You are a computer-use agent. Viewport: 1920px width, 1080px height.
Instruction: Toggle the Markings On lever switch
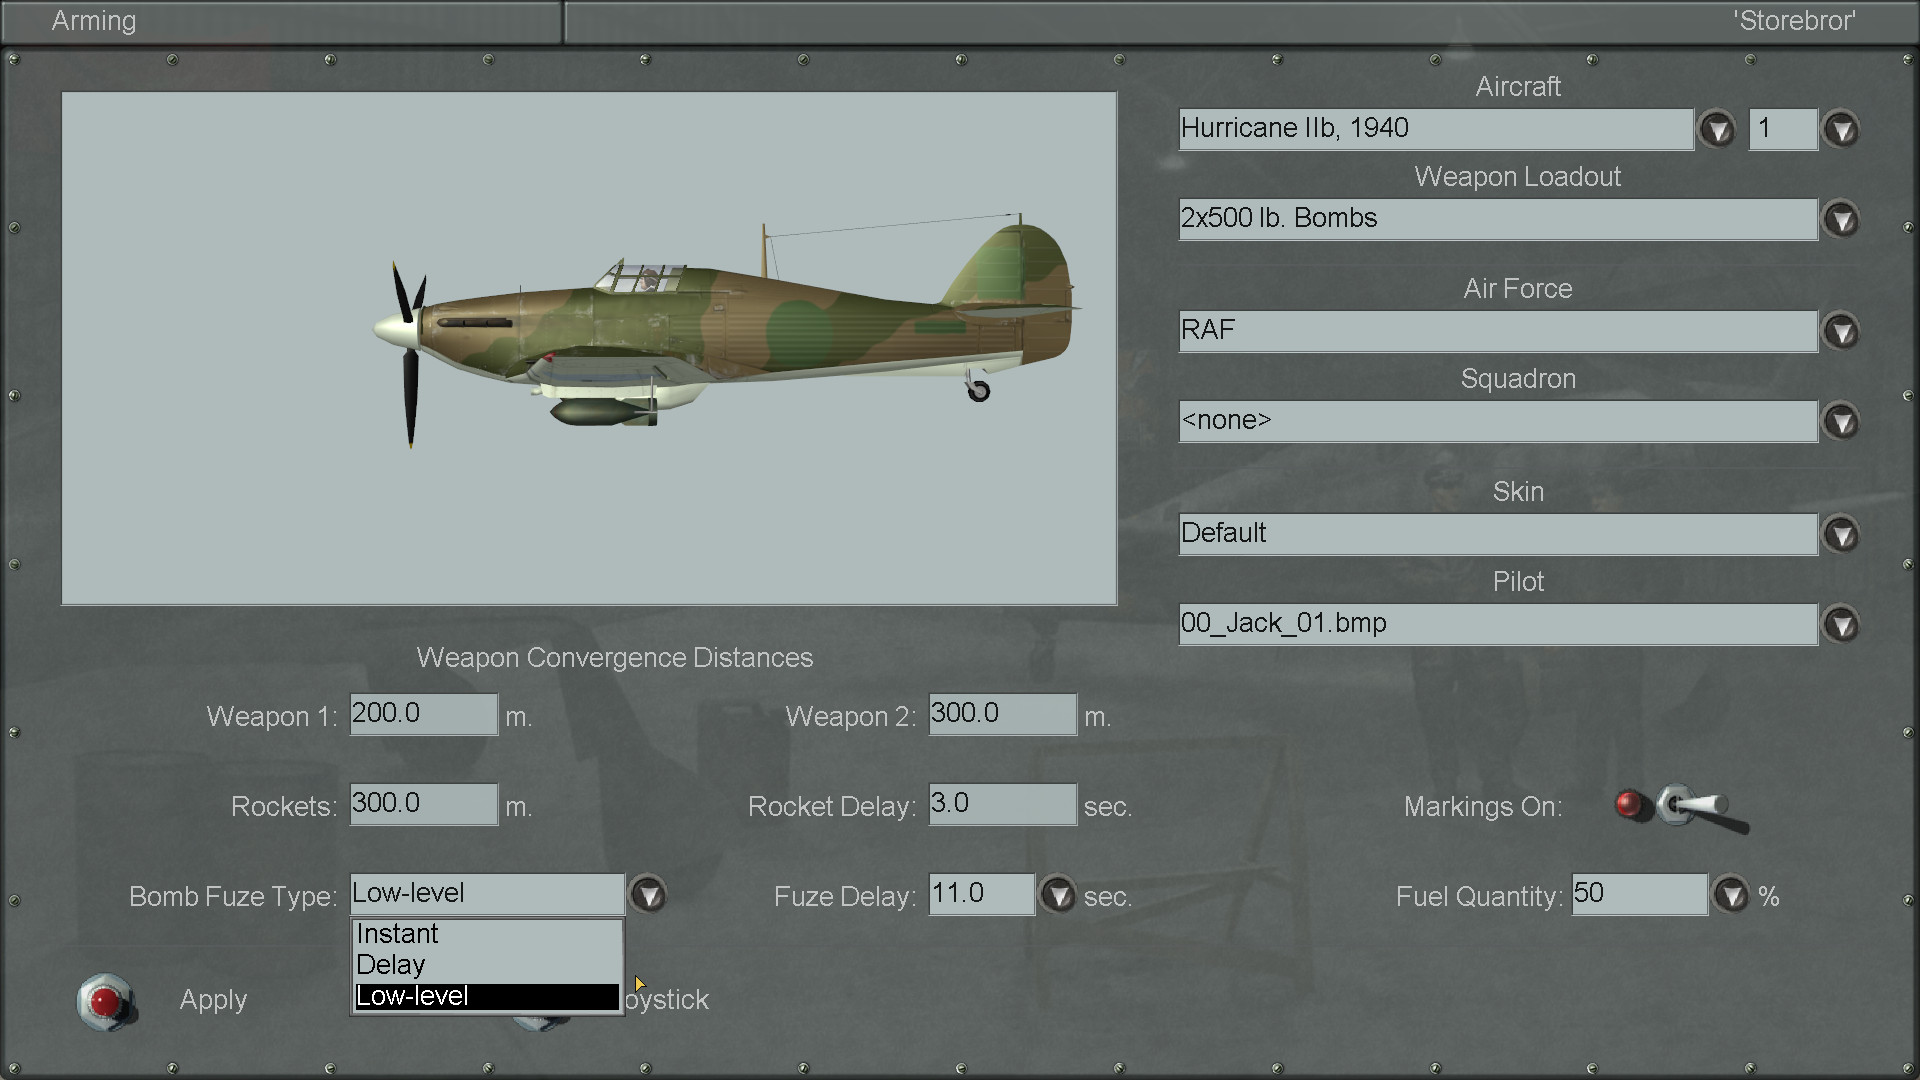[1694, 807]
